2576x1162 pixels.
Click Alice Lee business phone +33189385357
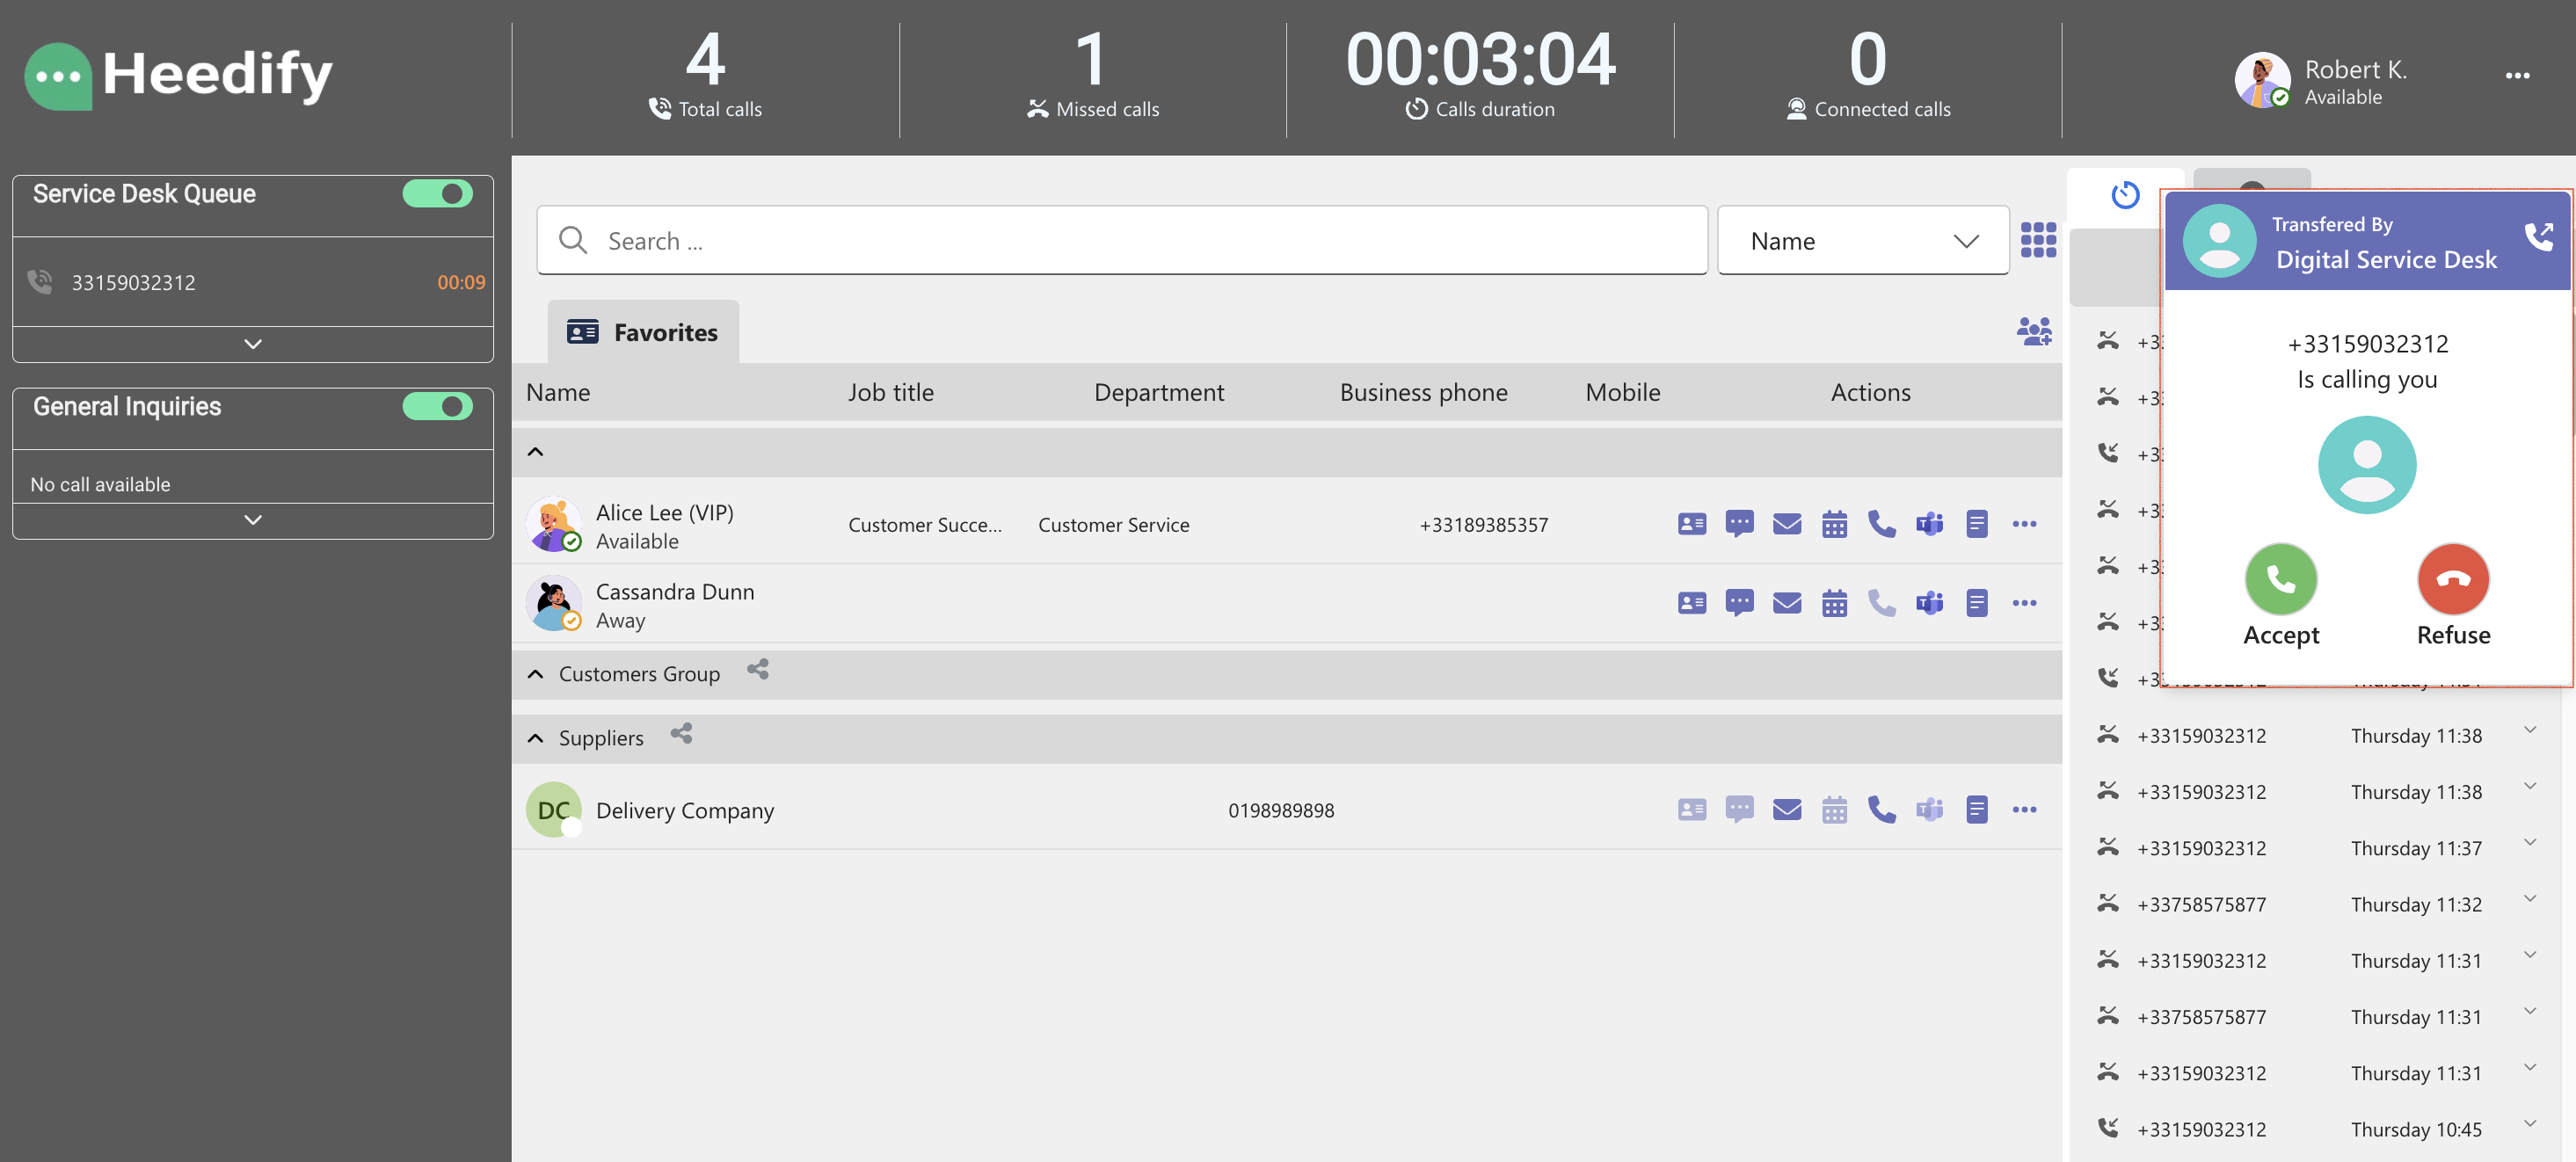pos(1484,525)
